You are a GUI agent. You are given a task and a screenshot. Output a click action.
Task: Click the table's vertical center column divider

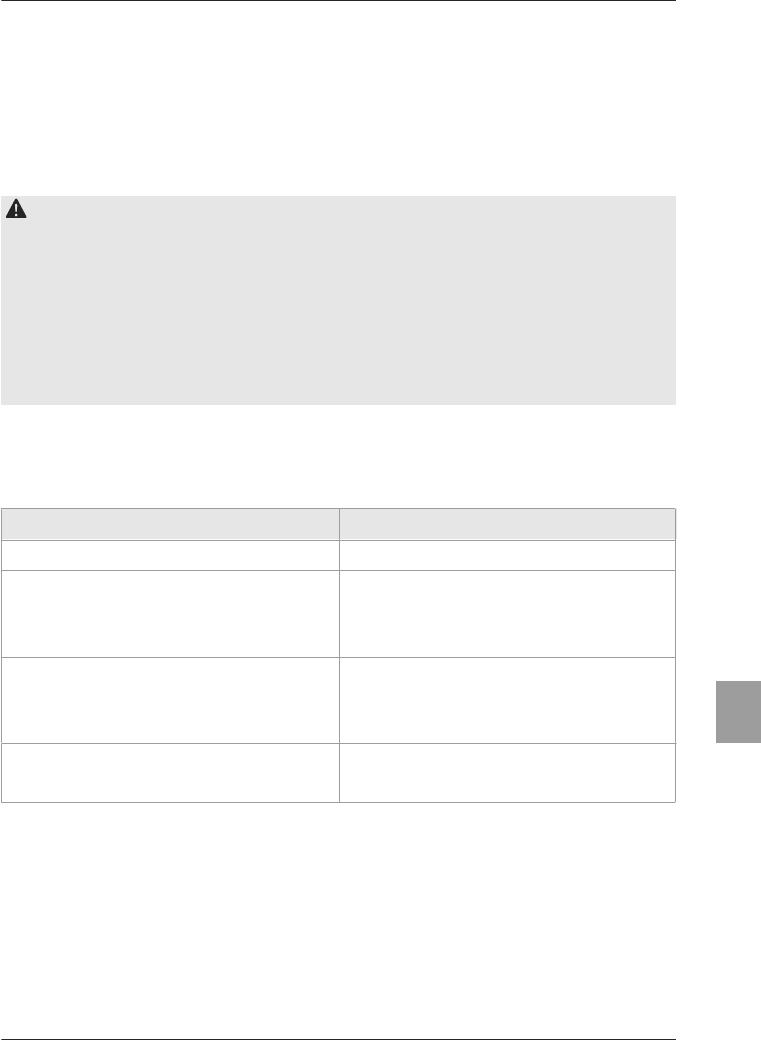(x=339, y=655)
